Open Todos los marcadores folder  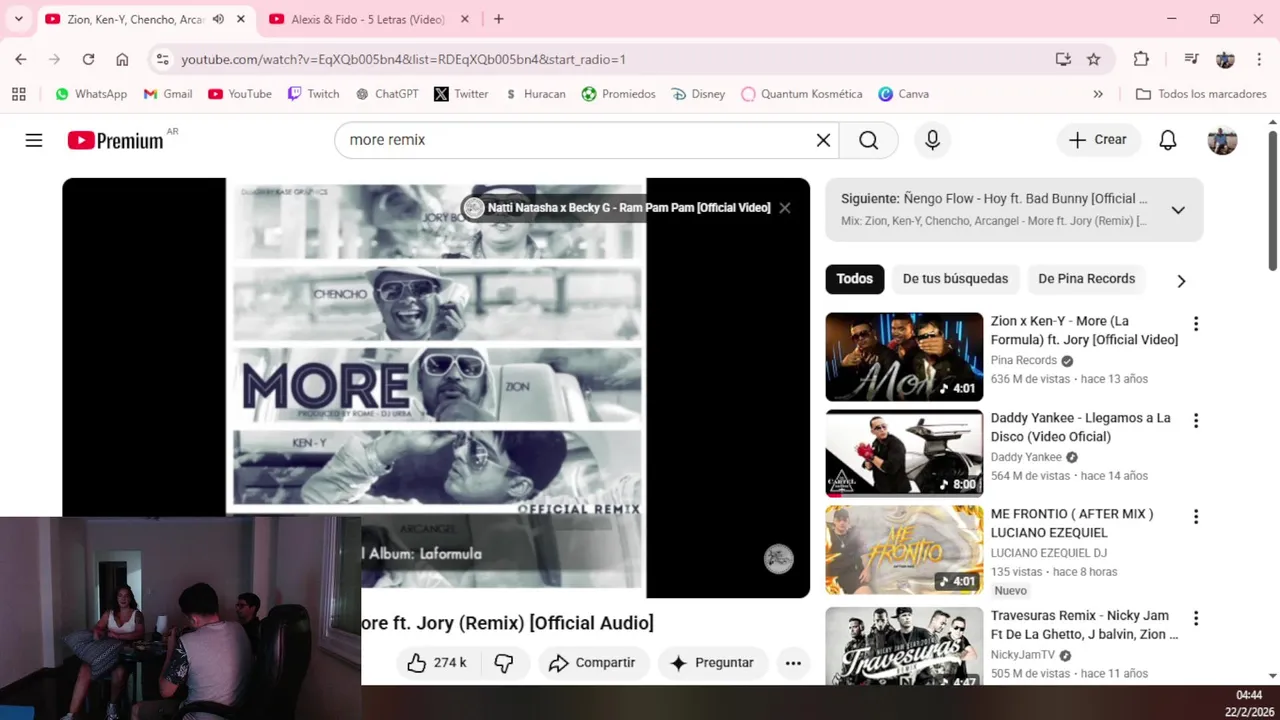click(1201, 94)
